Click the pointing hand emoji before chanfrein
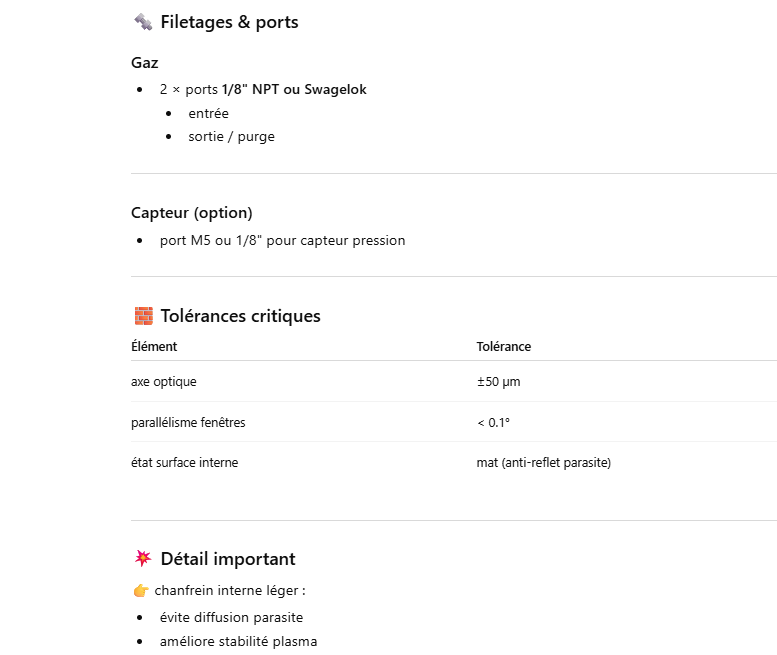The image size is (777, 655). coord(141,590)
